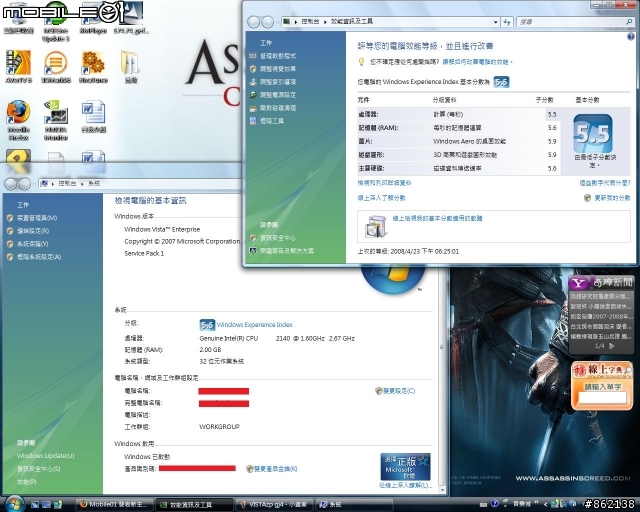This screenshot has height=512, width=640.
Task: Click the online dictionary gadget input box
Action: [602, 398]
